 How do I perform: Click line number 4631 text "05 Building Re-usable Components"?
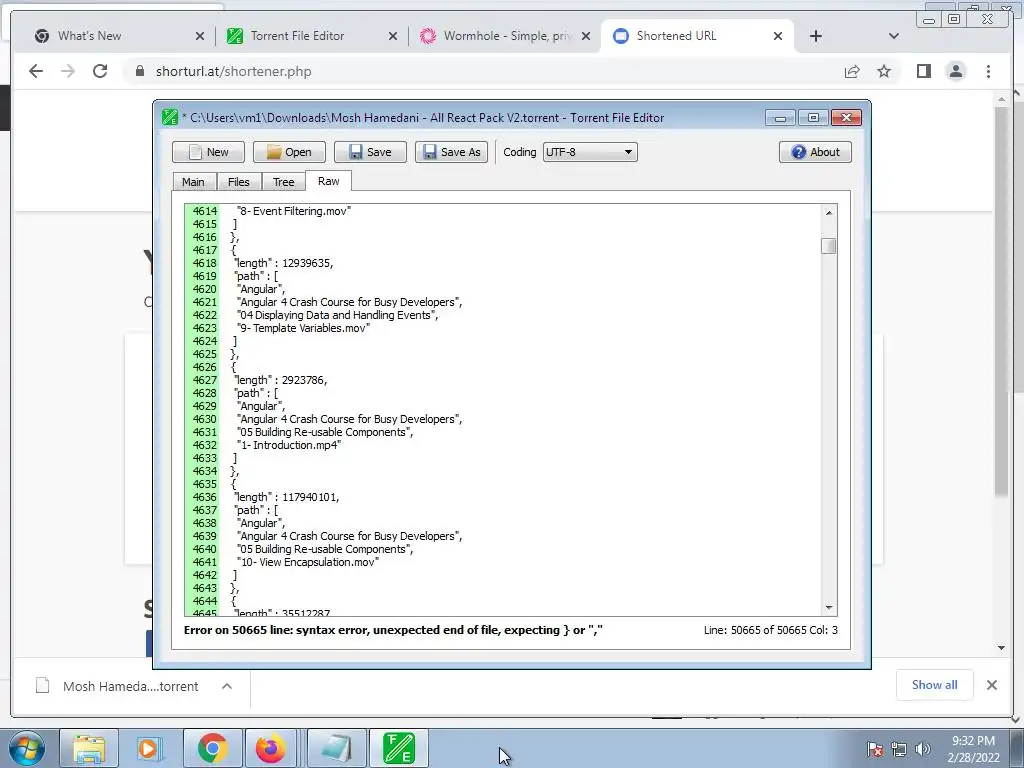coord(325,432)
